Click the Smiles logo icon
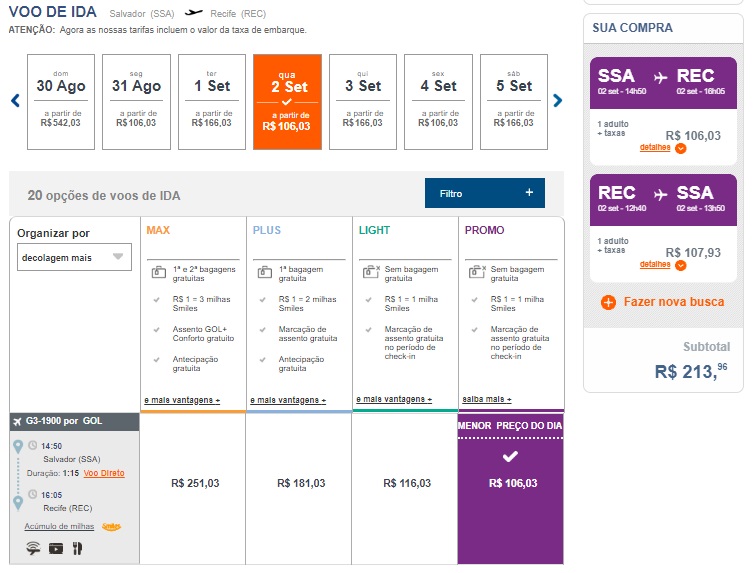The height and width of the screenshot is (573, 755). click(x=112, y=526)
